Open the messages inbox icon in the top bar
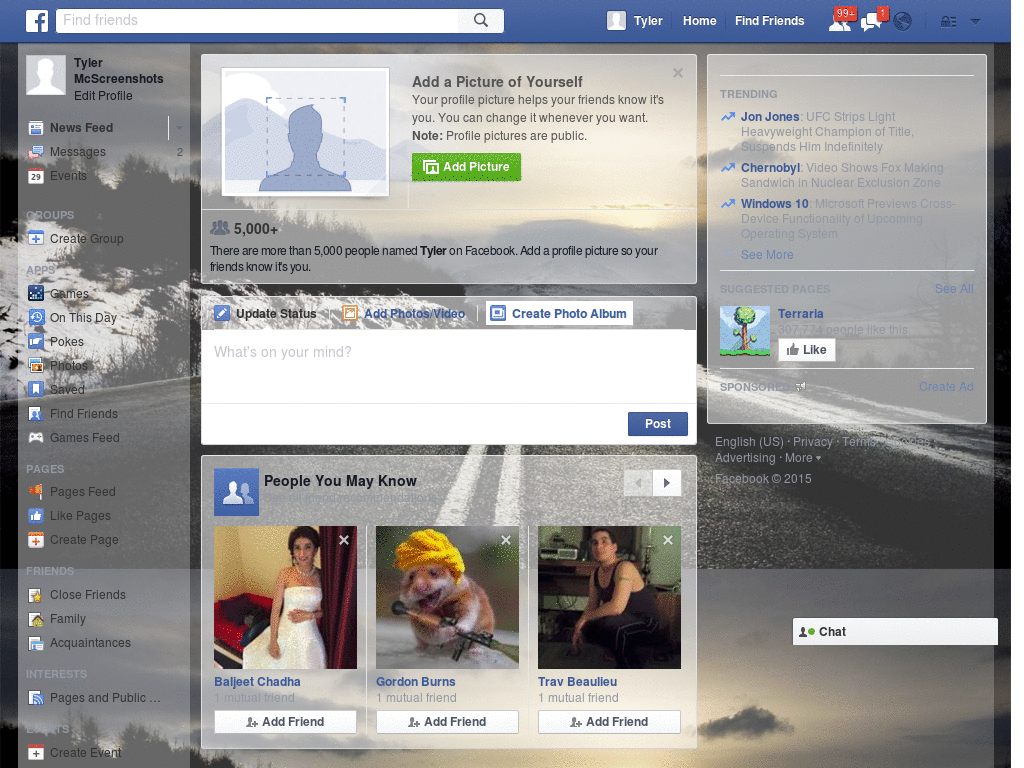This screenshot has height=768, width=1024. click(x=871, y=22)
